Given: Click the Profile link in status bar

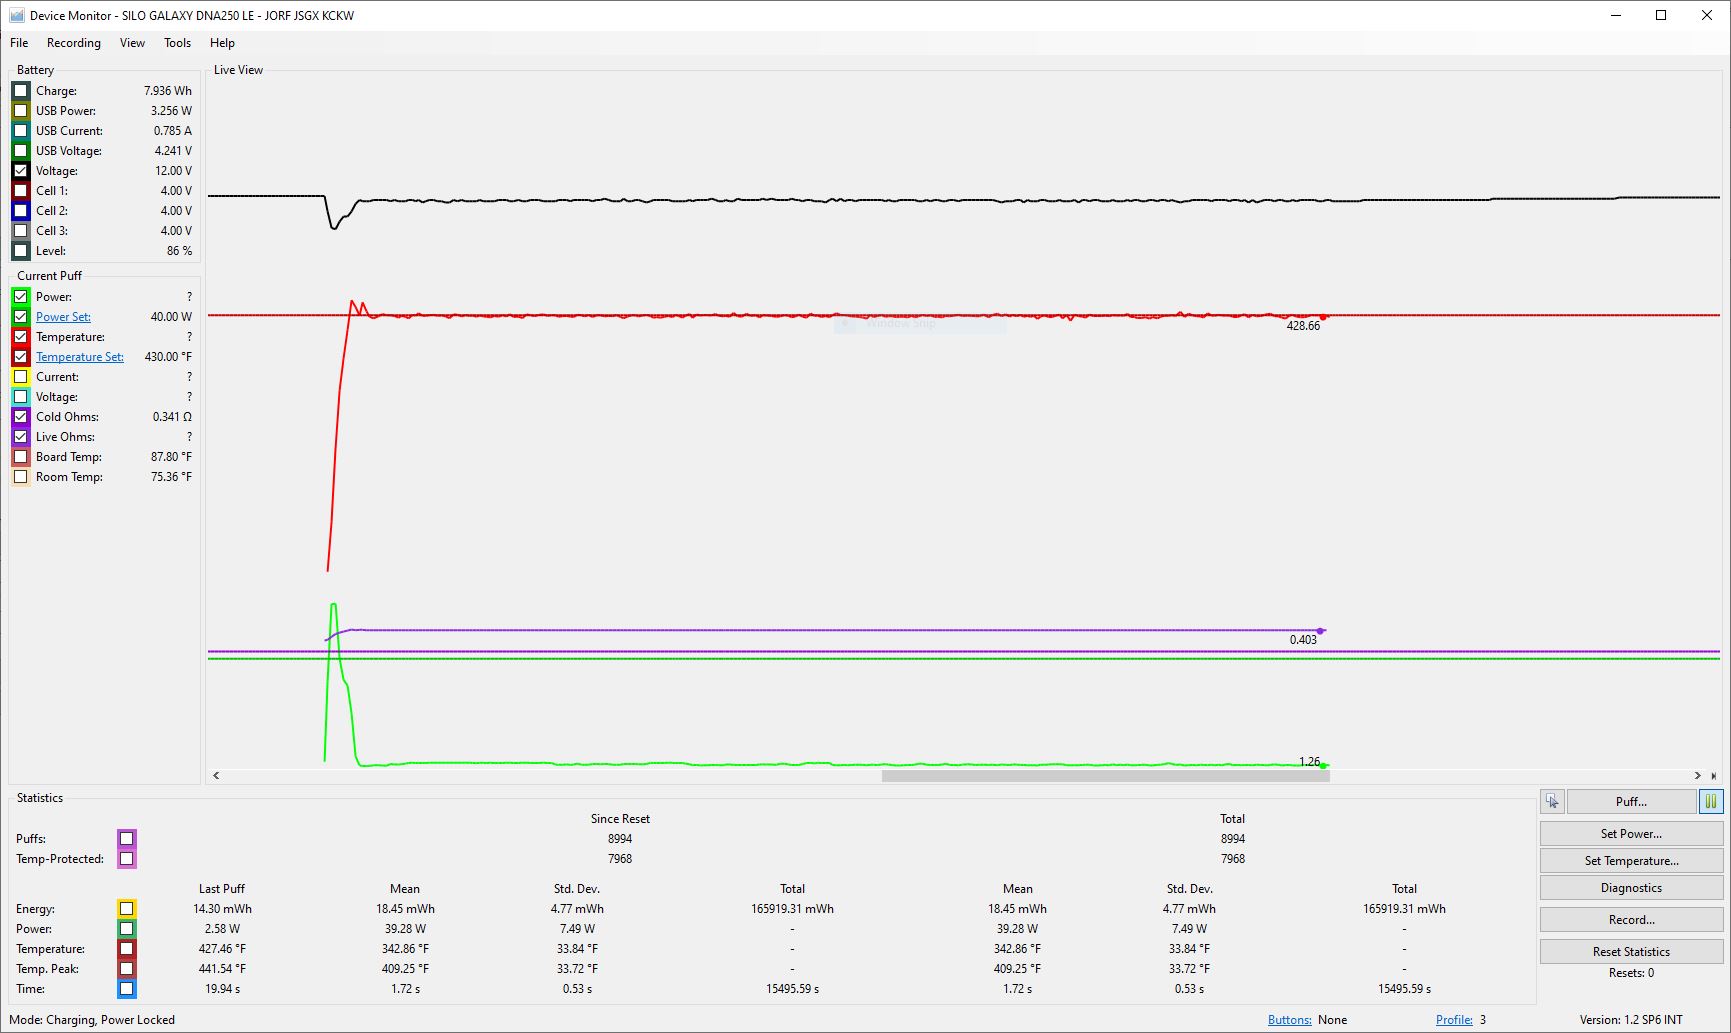Looking at the screenshot, I should [x=1454, y=1020].
